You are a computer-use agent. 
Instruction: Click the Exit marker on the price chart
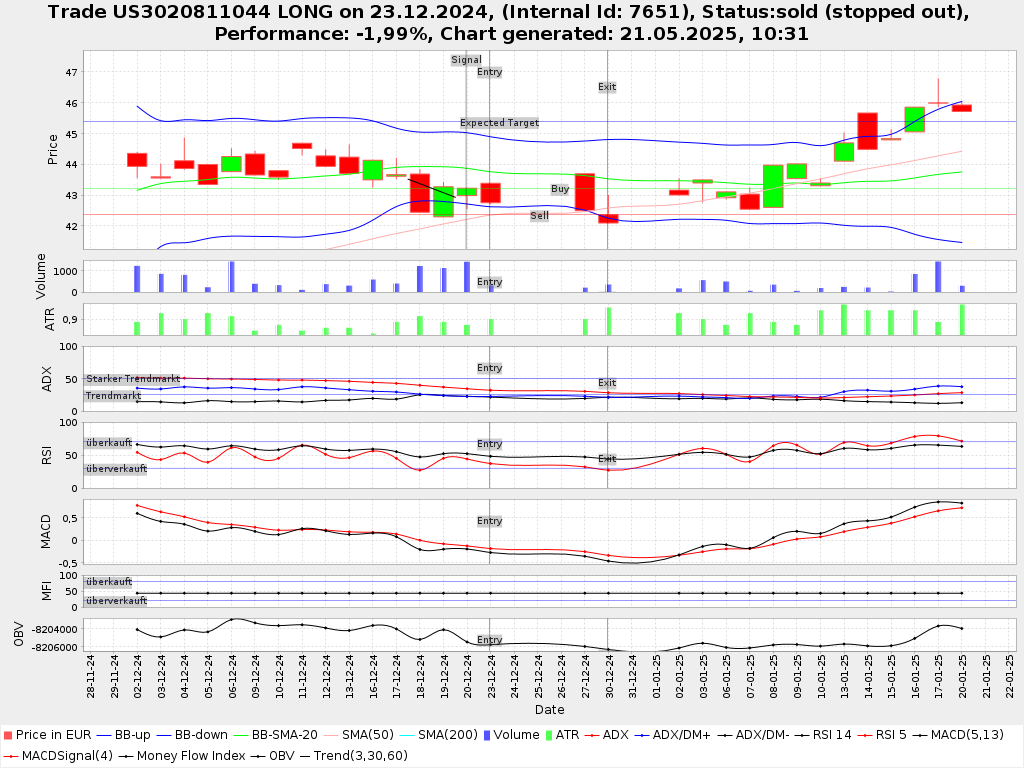pos(607,87)
